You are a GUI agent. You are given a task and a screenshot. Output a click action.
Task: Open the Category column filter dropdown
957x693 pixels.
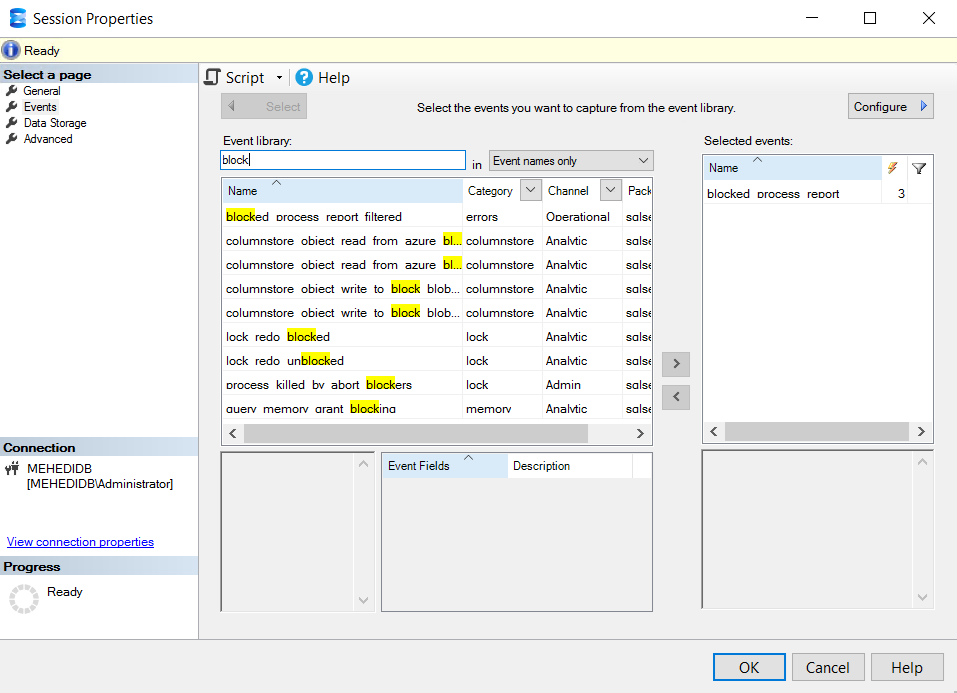click(530, 191)
